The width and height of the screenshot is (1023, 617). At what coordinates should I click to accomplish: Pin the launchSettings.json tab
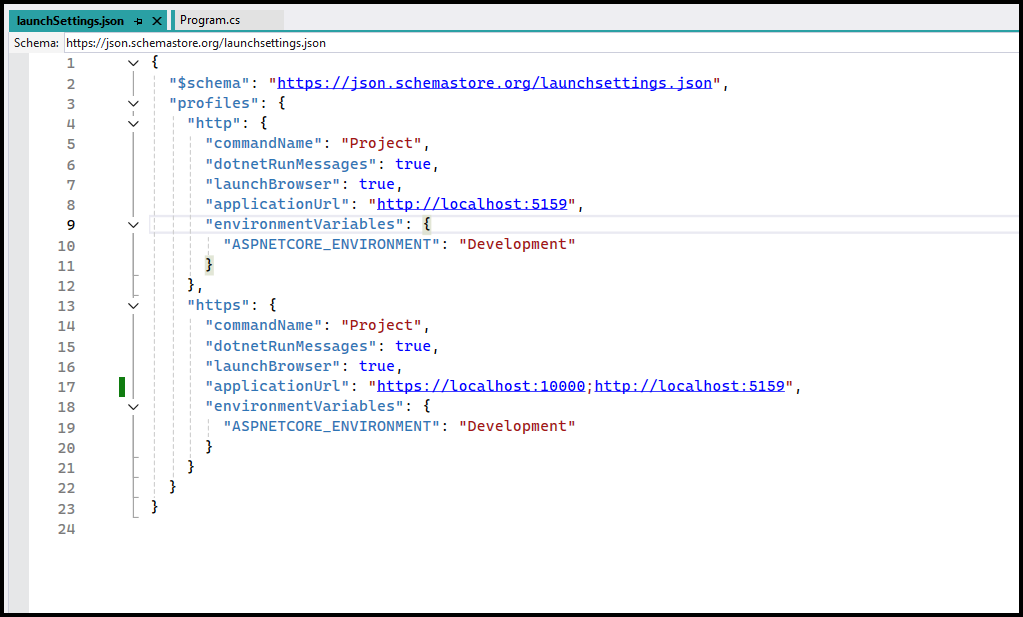click(x=139, y=21)
